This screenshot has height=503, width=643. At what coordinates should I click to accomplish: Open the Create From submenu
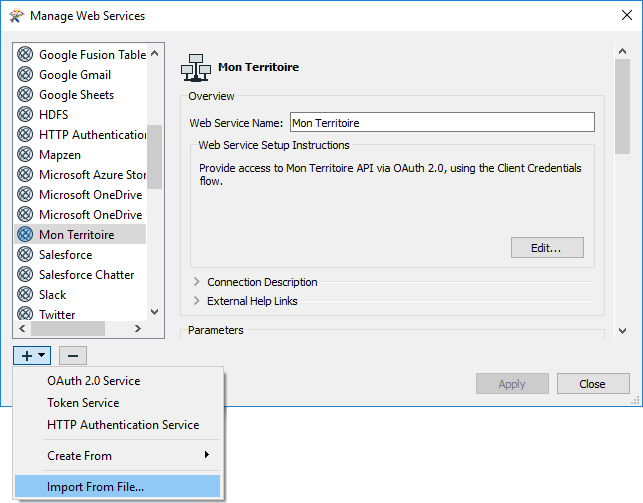(118, 456)
